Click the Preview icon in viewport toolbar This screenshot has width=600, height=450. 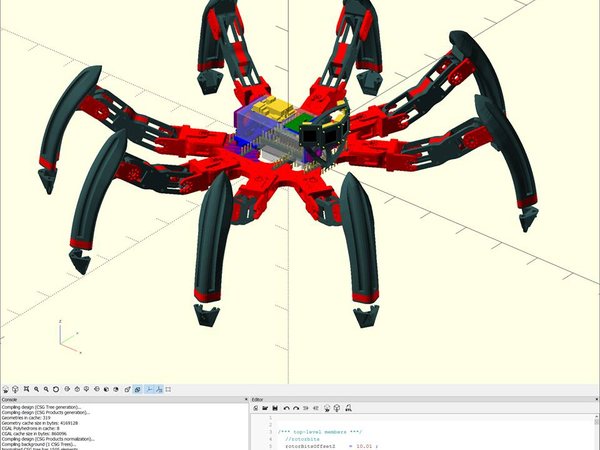tap(6, 389)
